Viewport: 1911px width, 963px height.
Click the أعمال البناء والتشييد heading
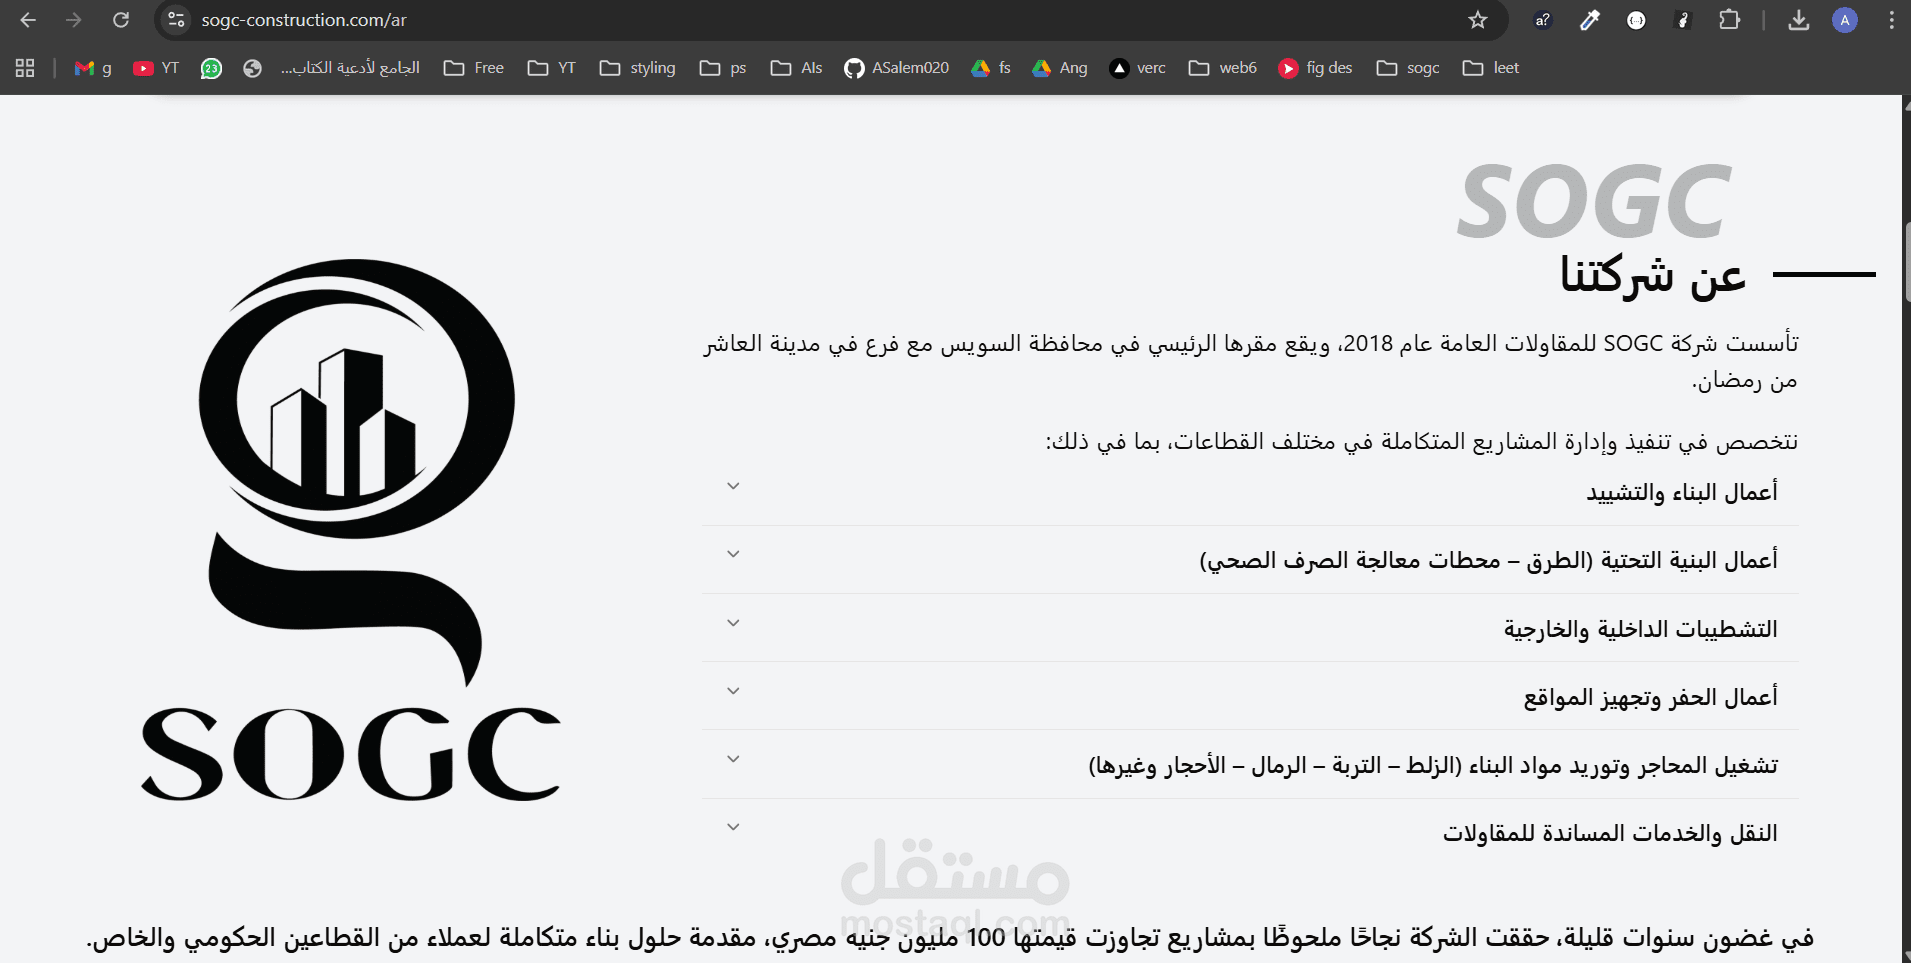point(1682,492)
